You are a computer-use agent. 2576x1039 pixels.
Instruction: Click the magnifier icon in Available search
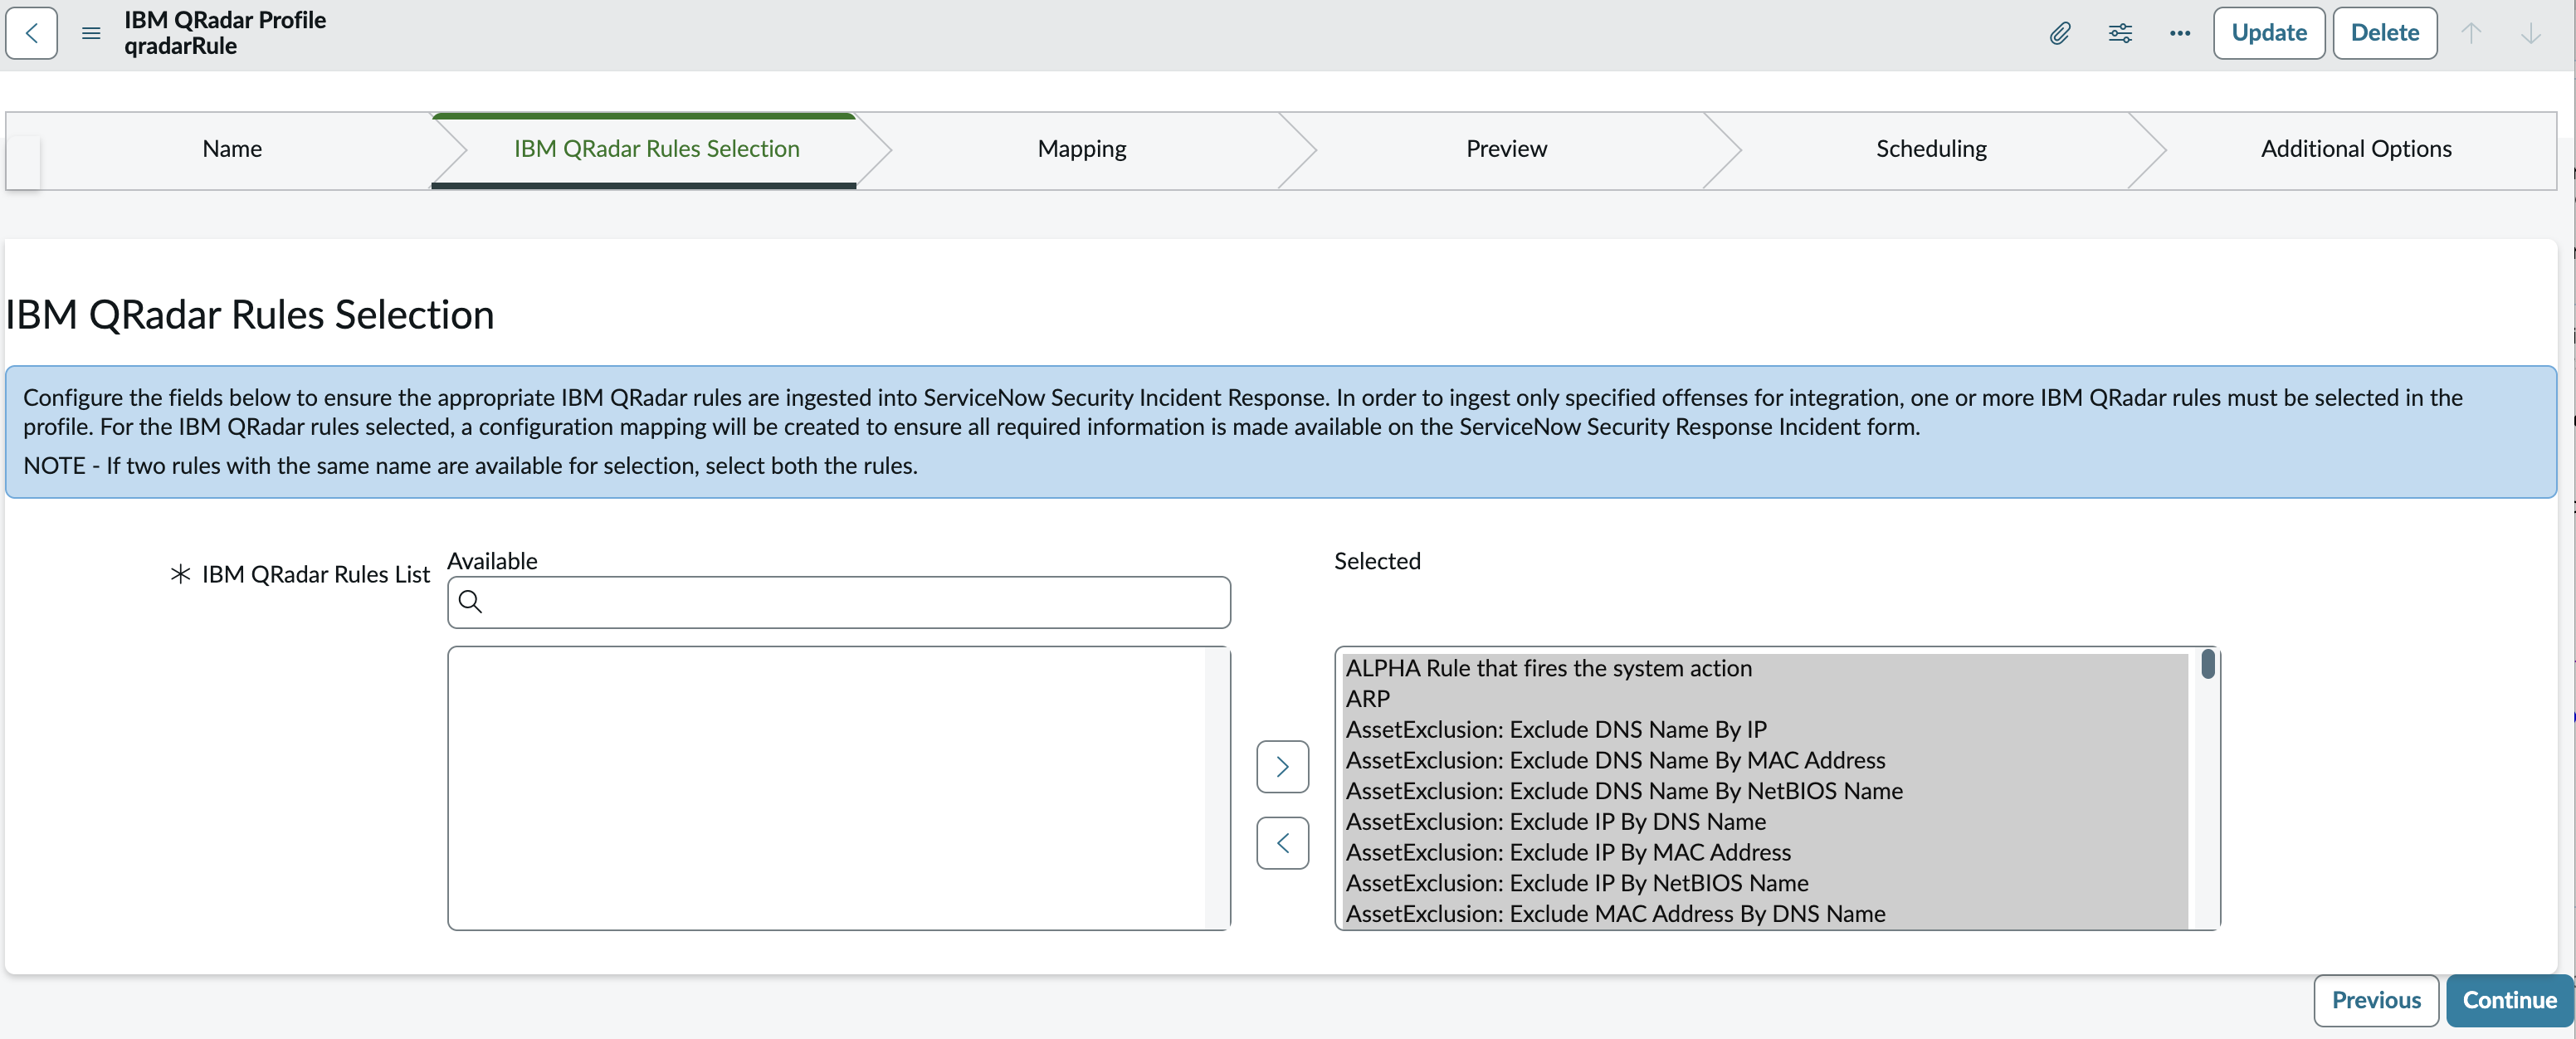pyautogui.click(x=470, y=601)
